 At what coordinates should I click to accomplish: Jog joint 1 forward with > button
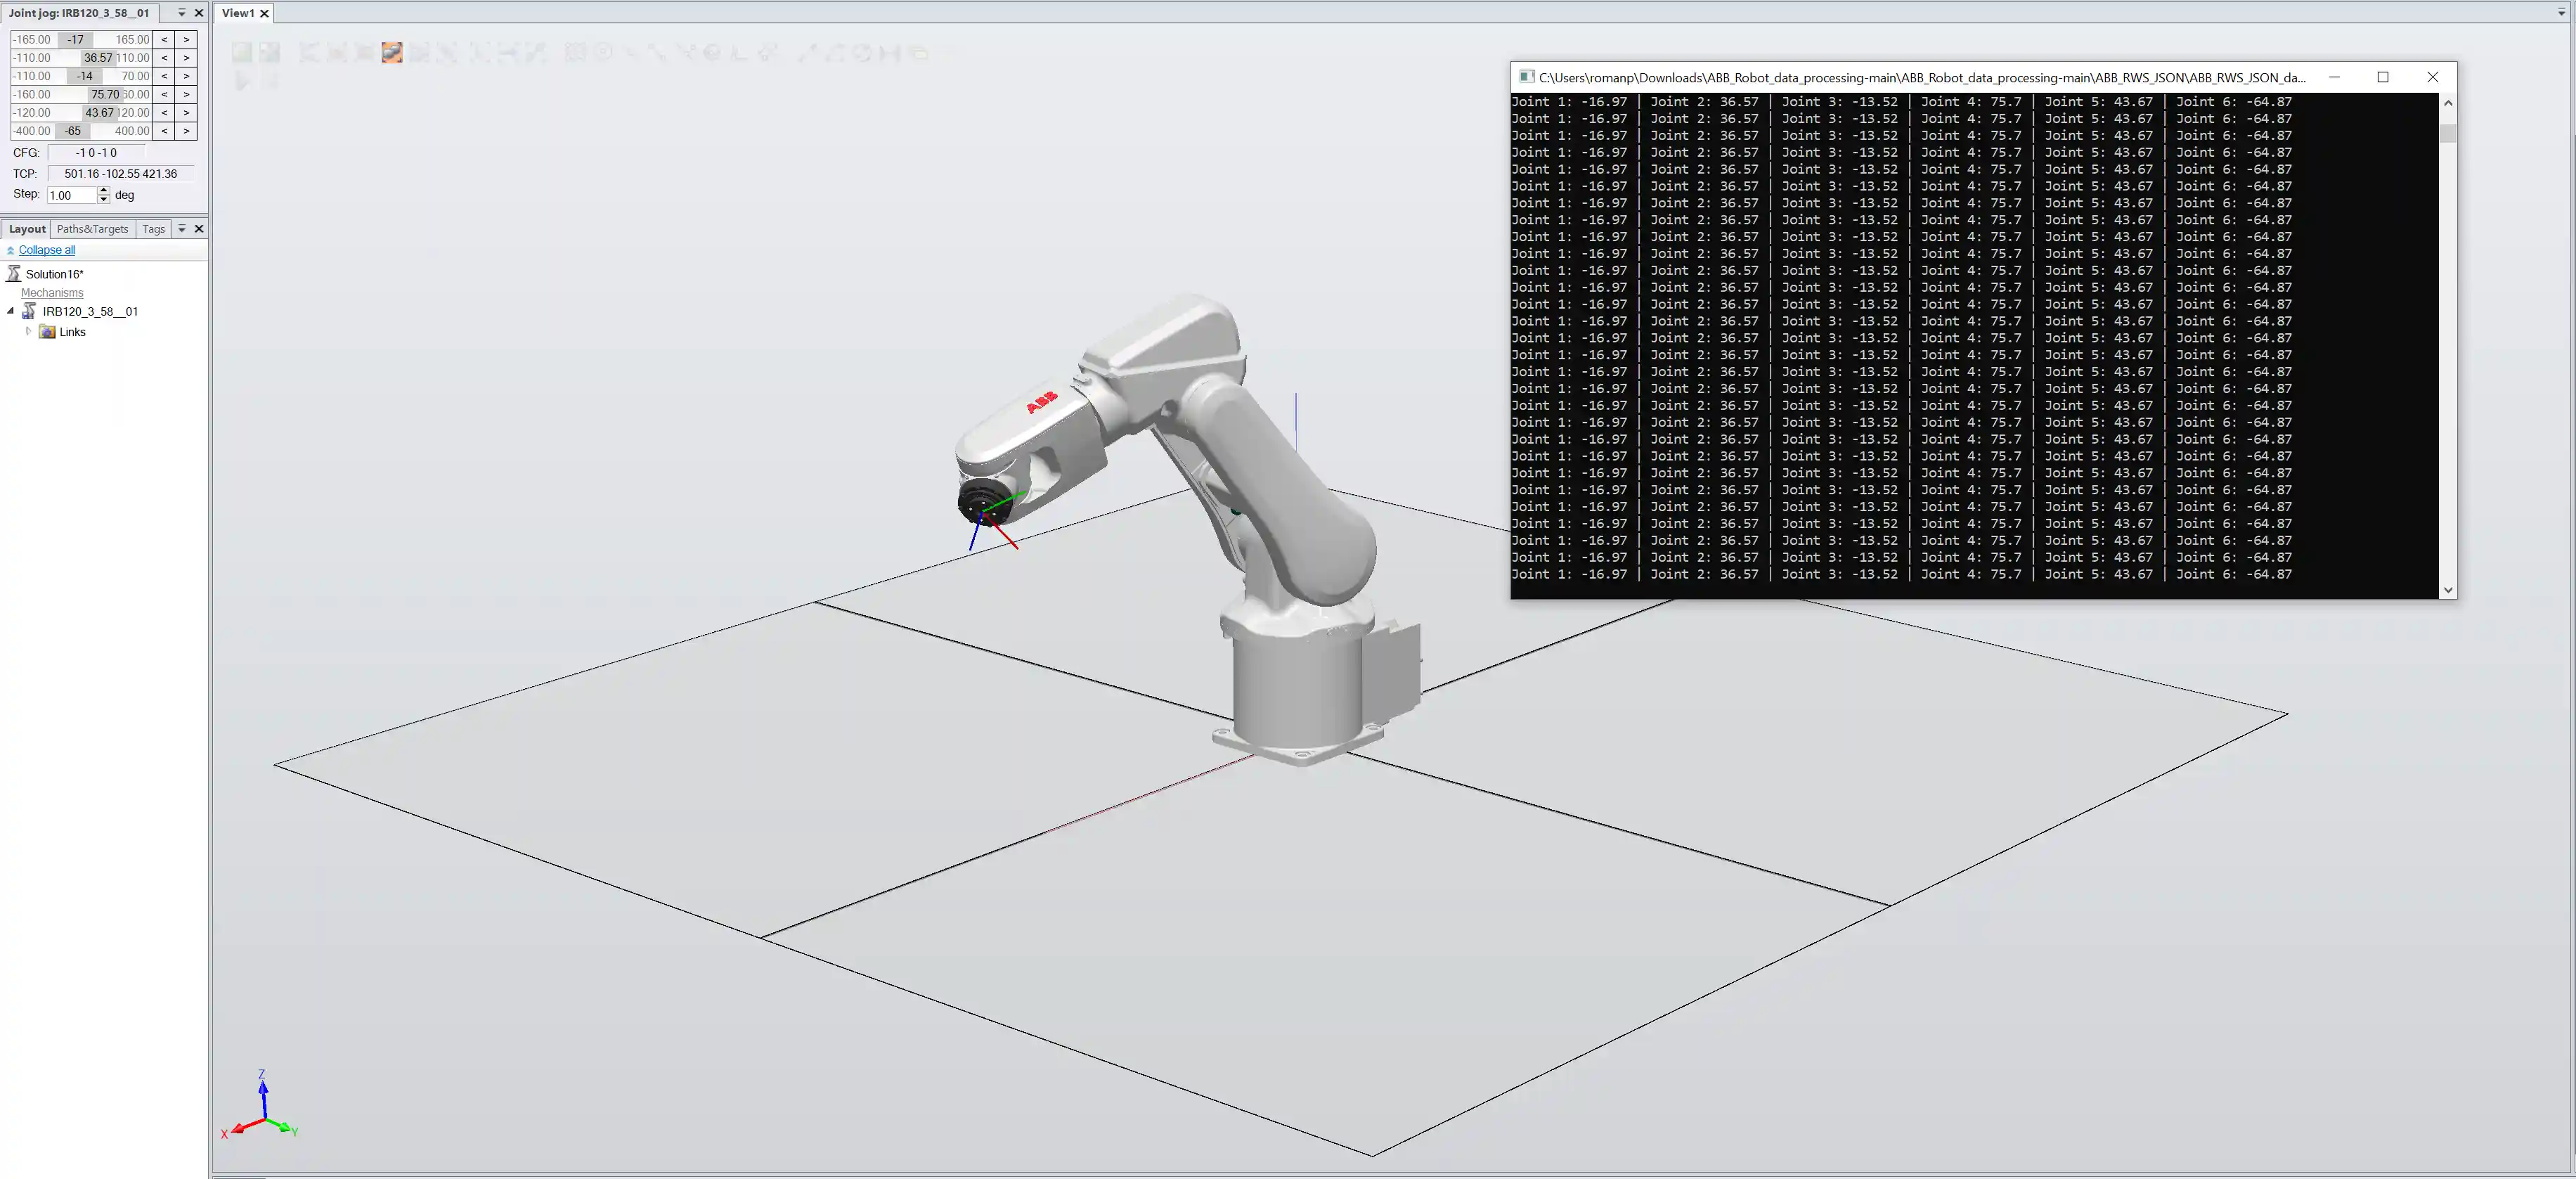click(x=186, y=40)
